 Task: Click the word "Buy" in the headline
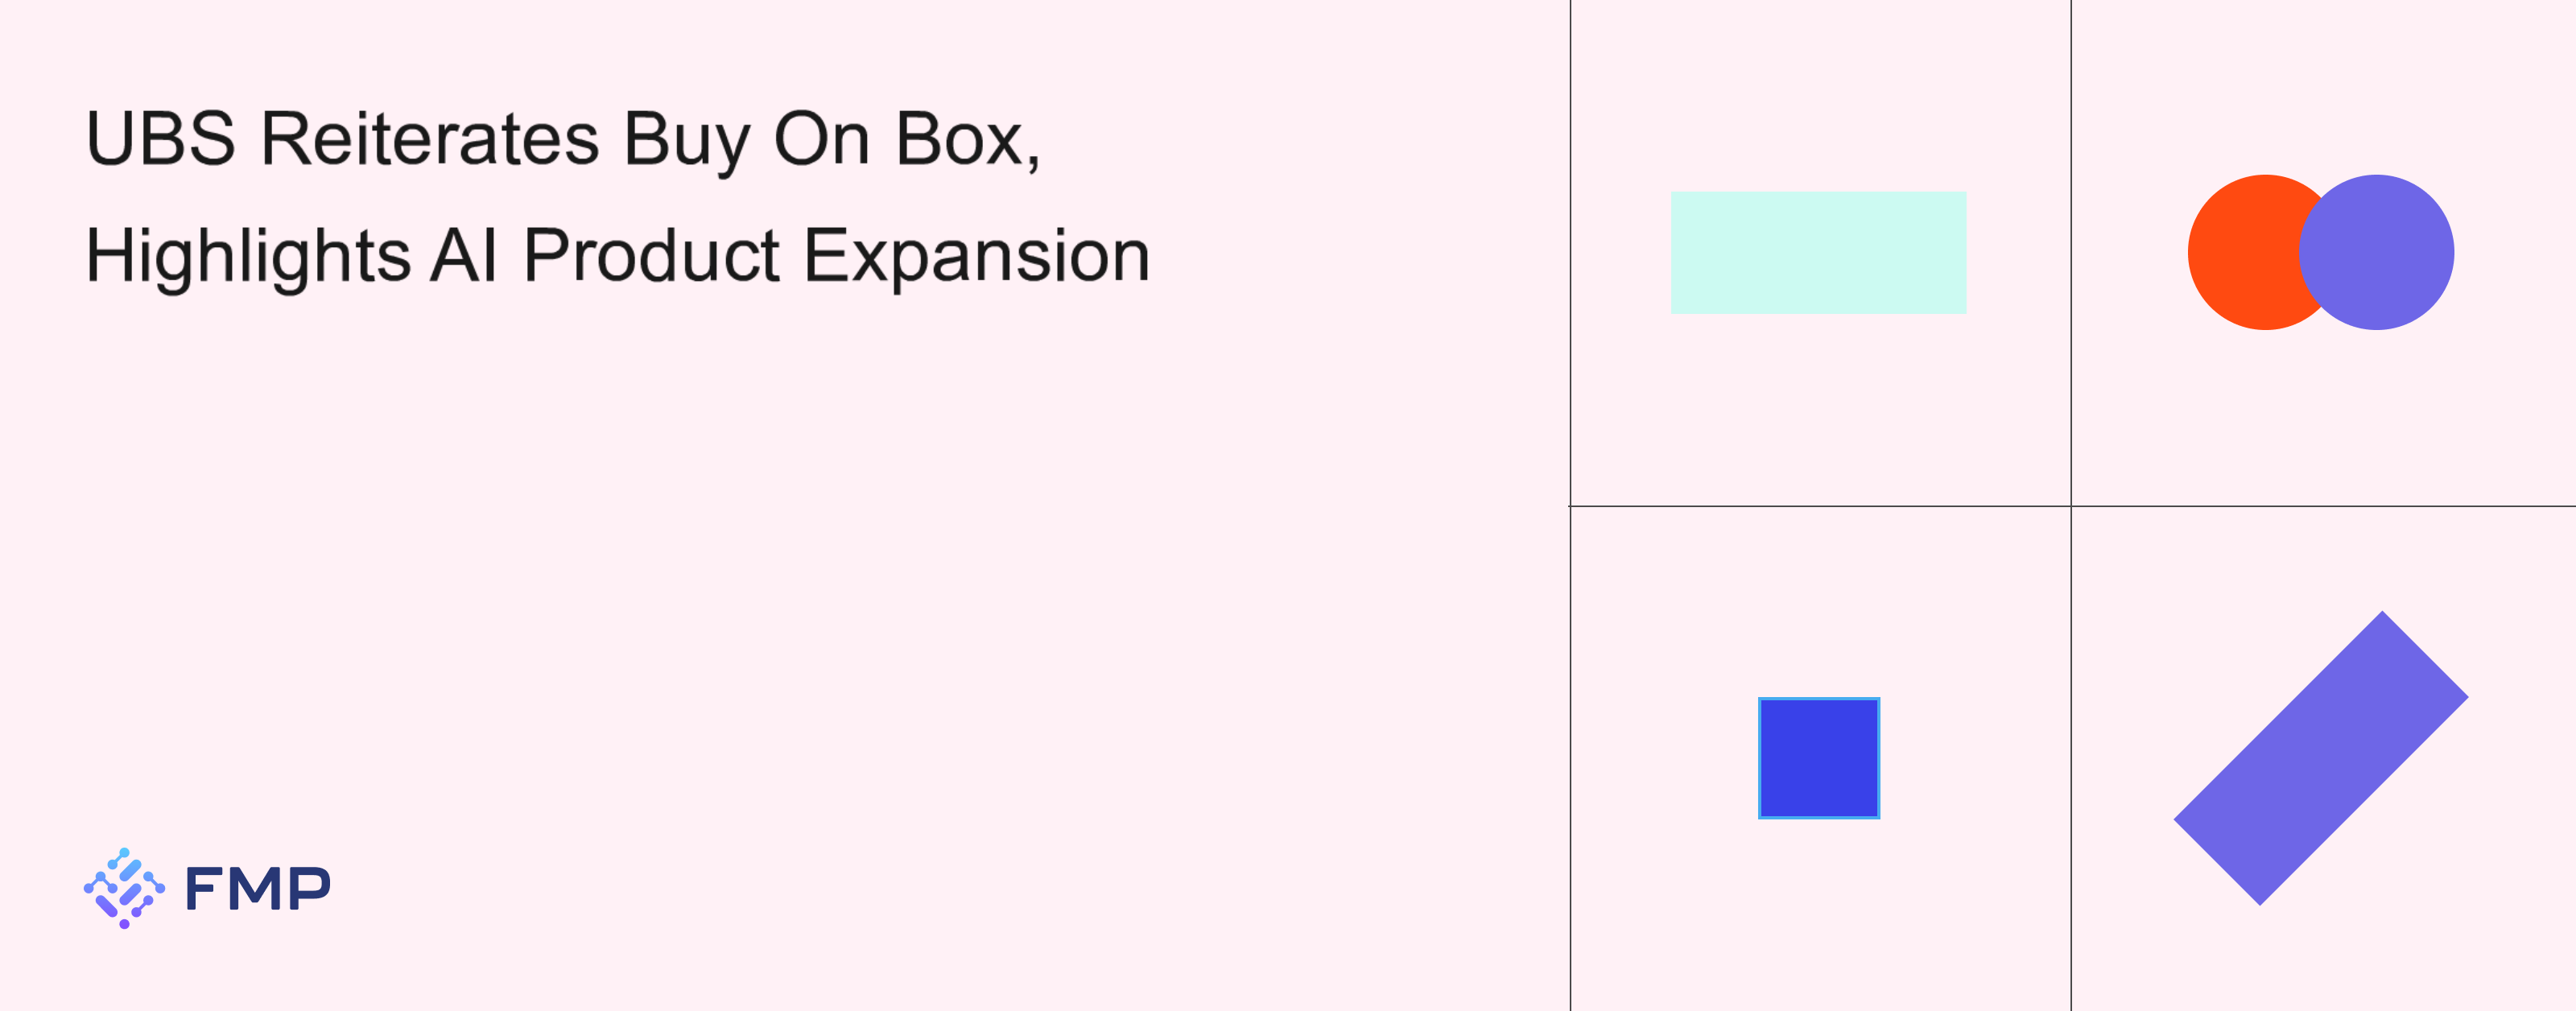[x=686, y=142]
